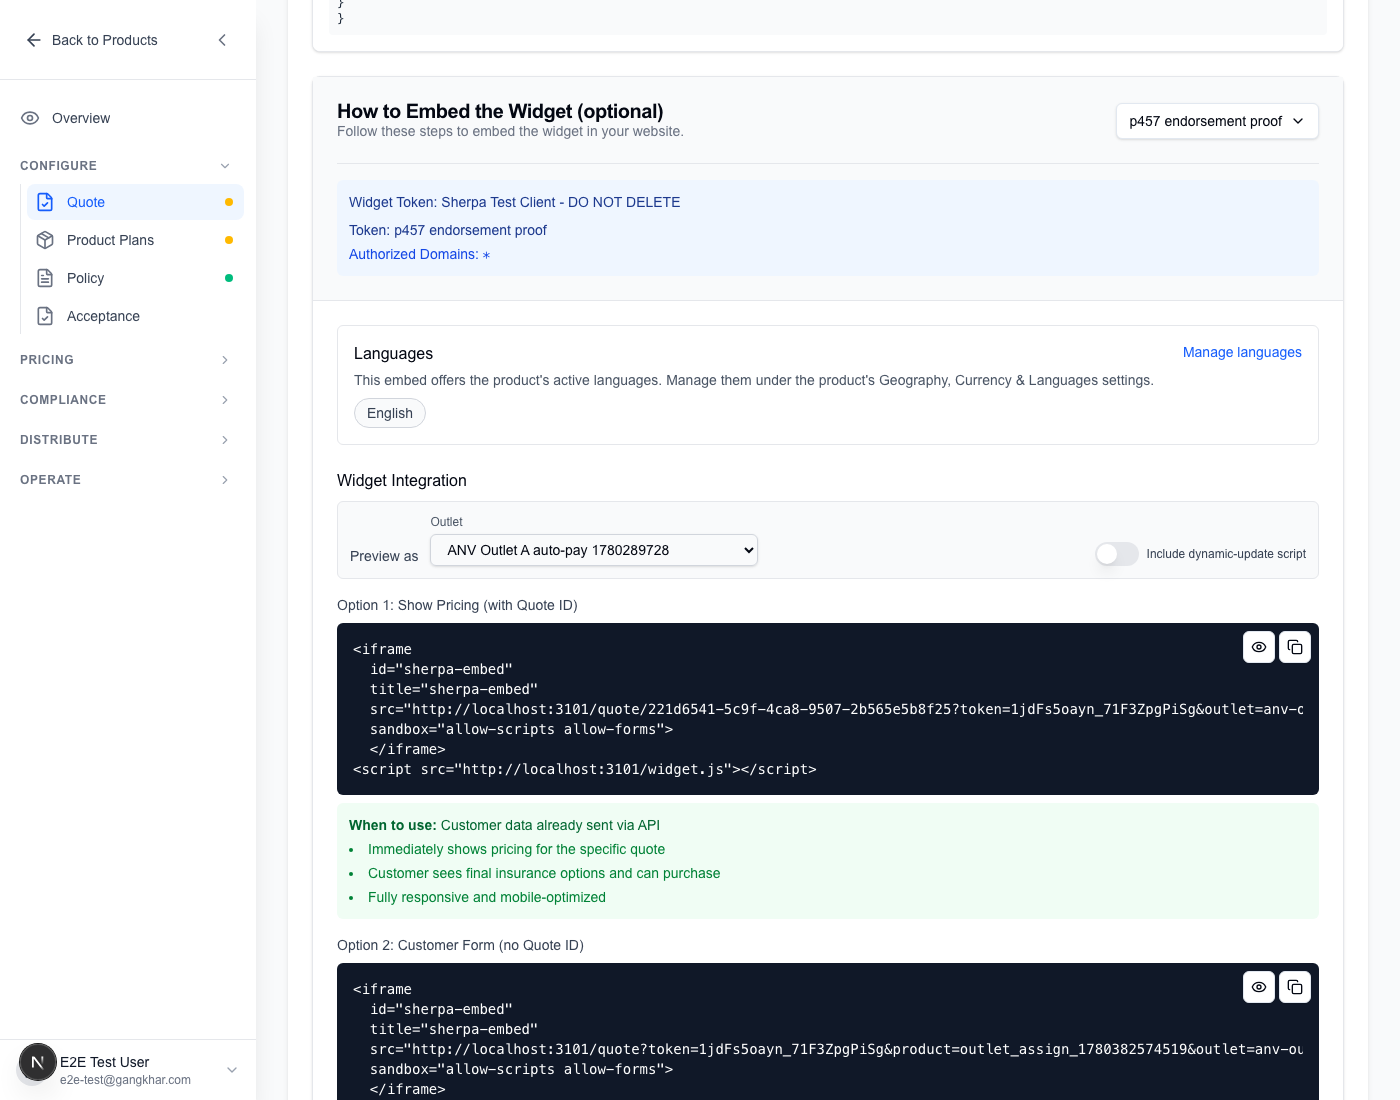Preview the Option 2 embed code
The image size is (1400, 1100).
click(1259, 987)
